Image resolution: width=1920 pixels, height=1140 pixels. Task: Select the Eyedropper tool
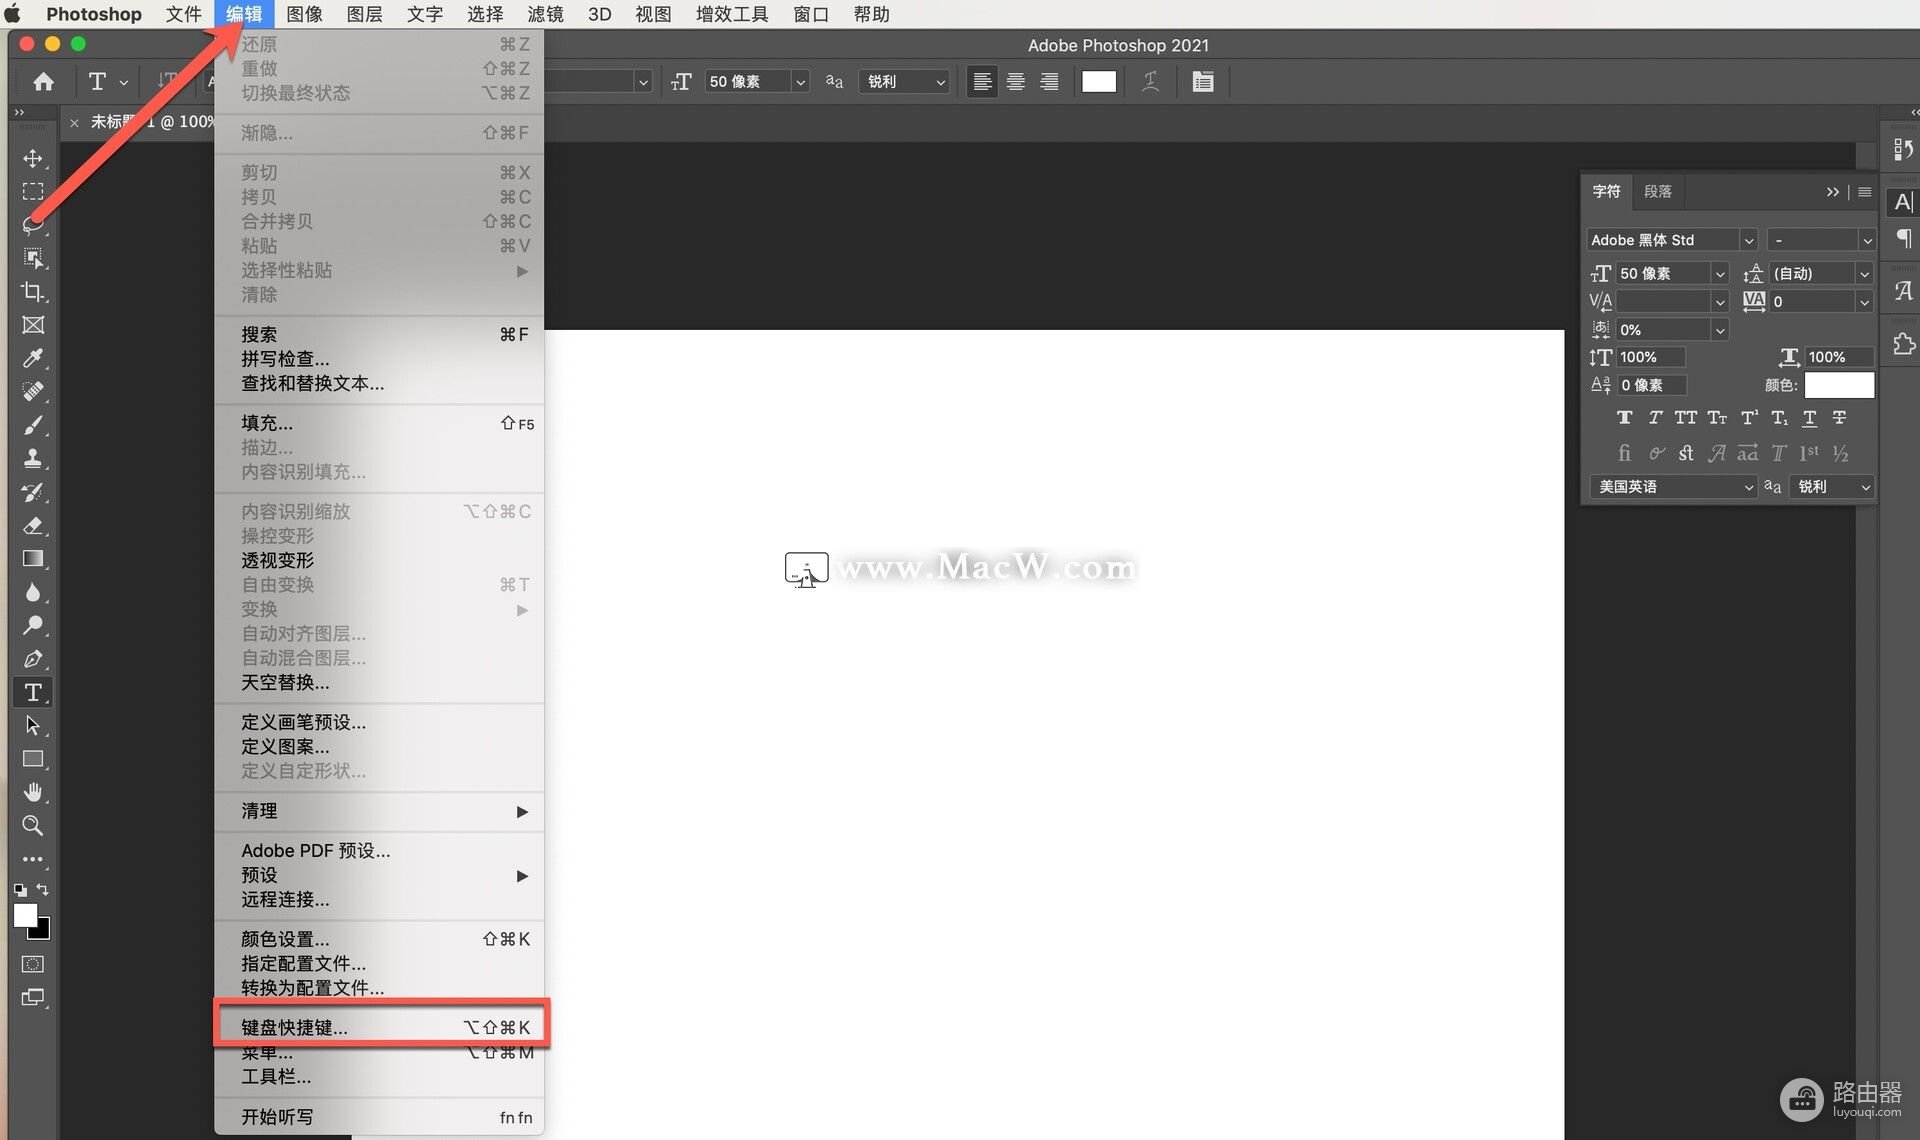(34, 358)
